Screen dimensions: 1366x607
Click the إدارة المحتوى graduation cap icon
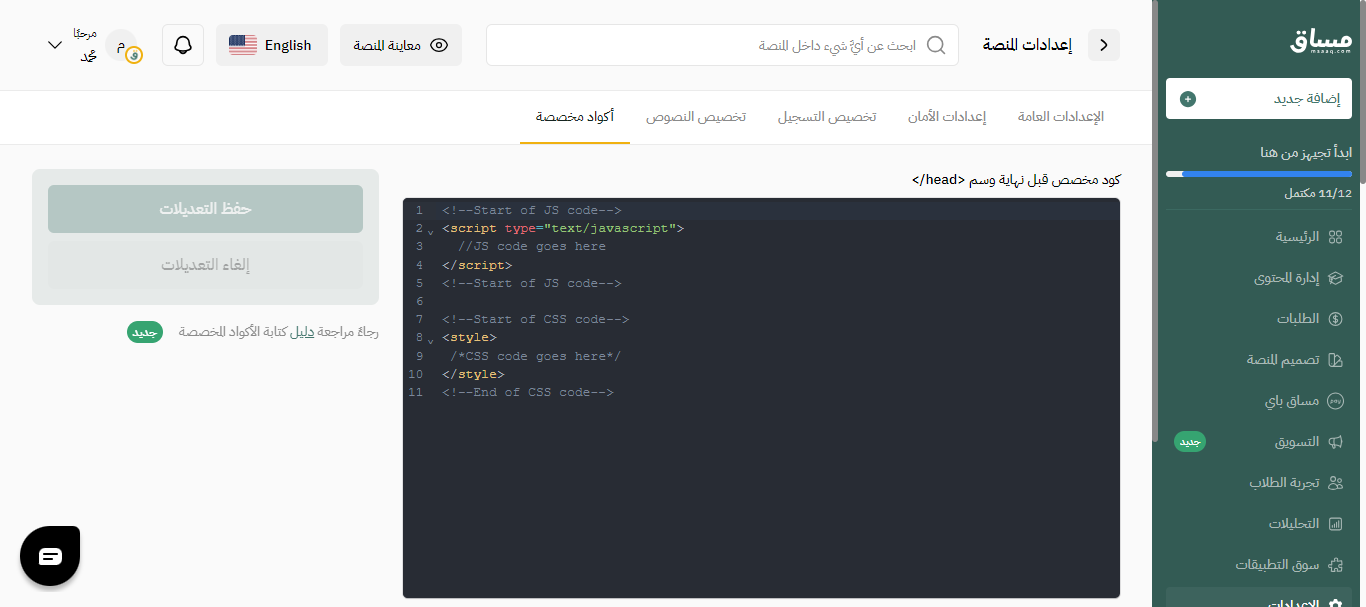1335,278
